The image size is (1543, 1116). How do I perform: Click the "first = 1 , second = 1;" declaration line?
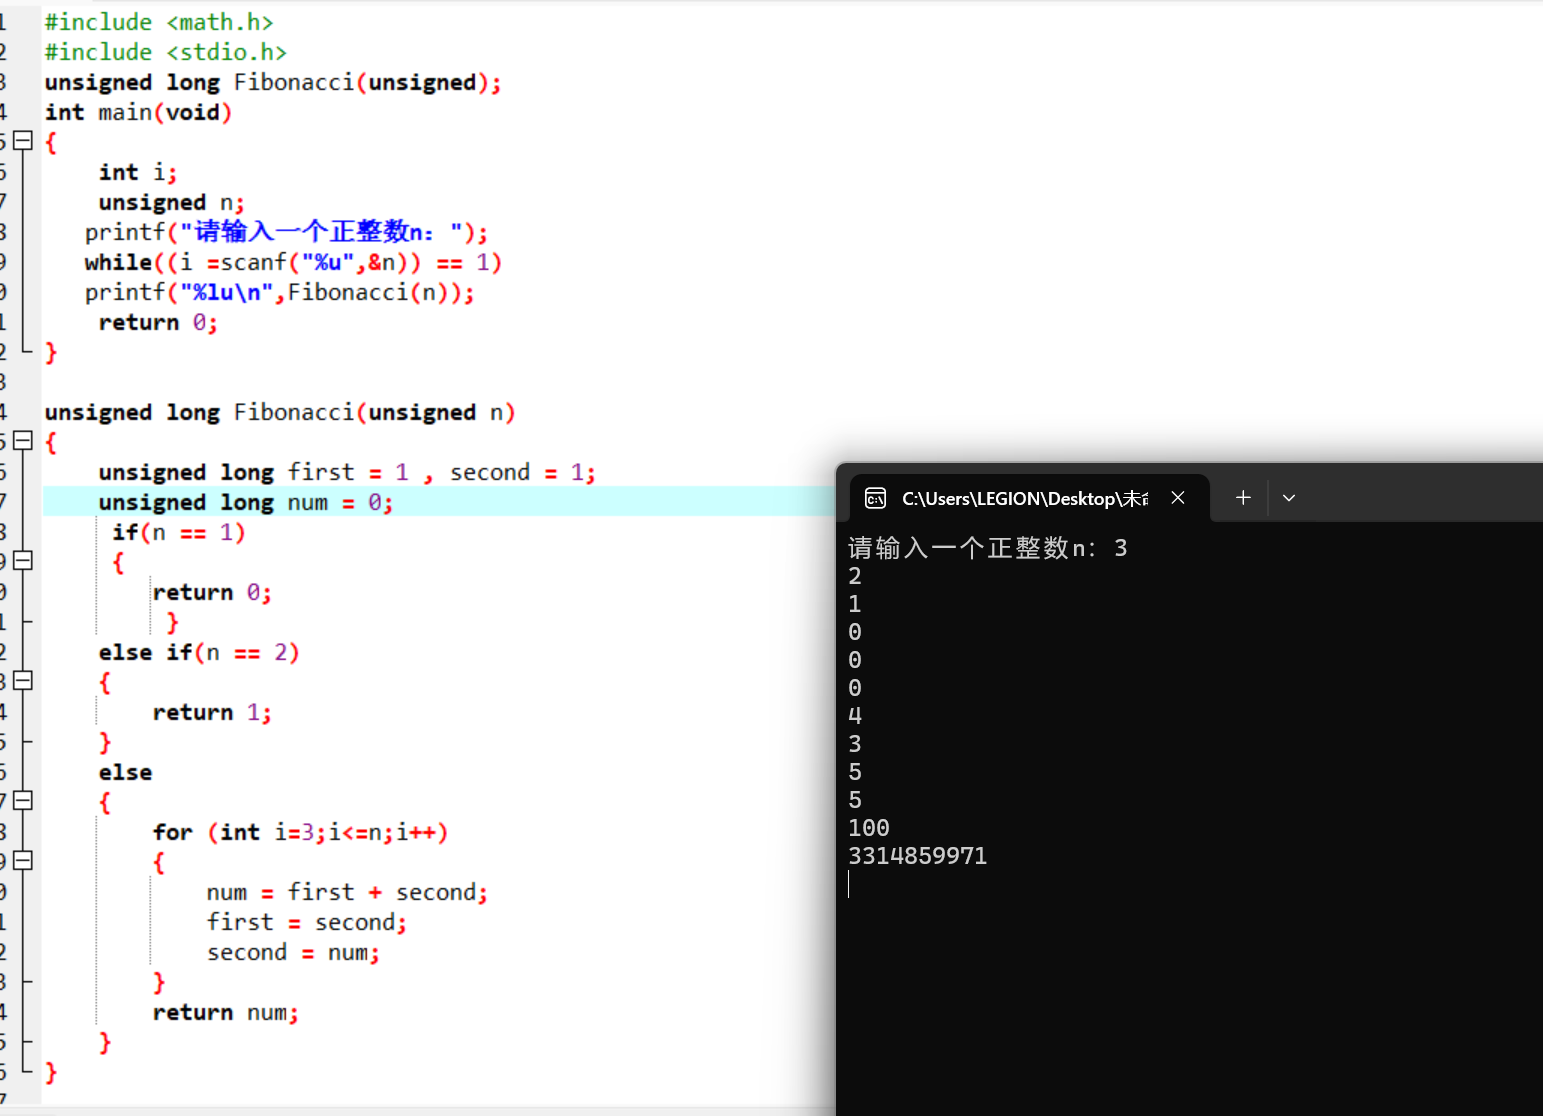point(347,472)
